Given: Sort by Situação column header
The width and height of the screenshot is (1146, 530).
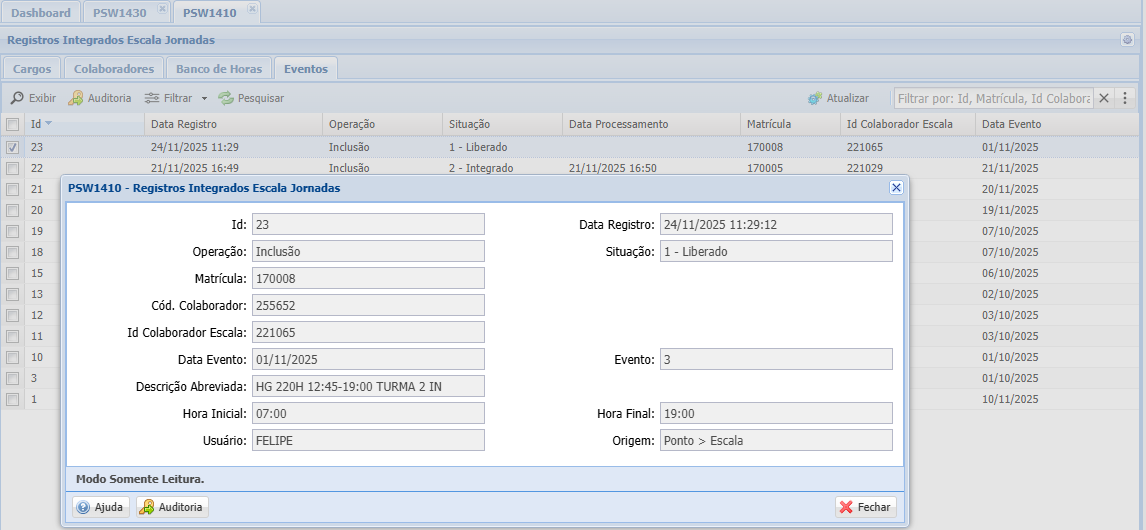Looking at the screenshot, I should tap(503, 124).
